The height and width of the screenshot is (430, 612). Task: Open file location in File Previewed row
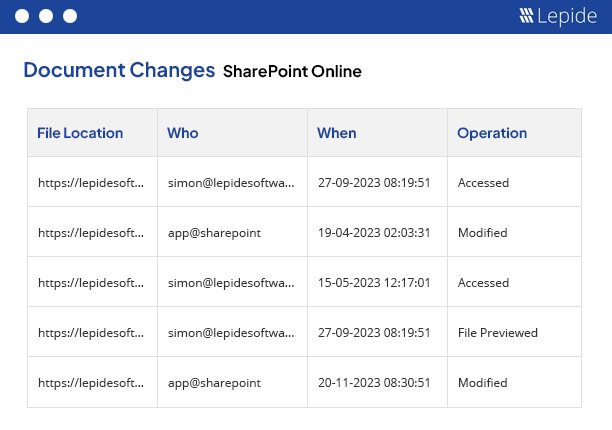(91, 333)
